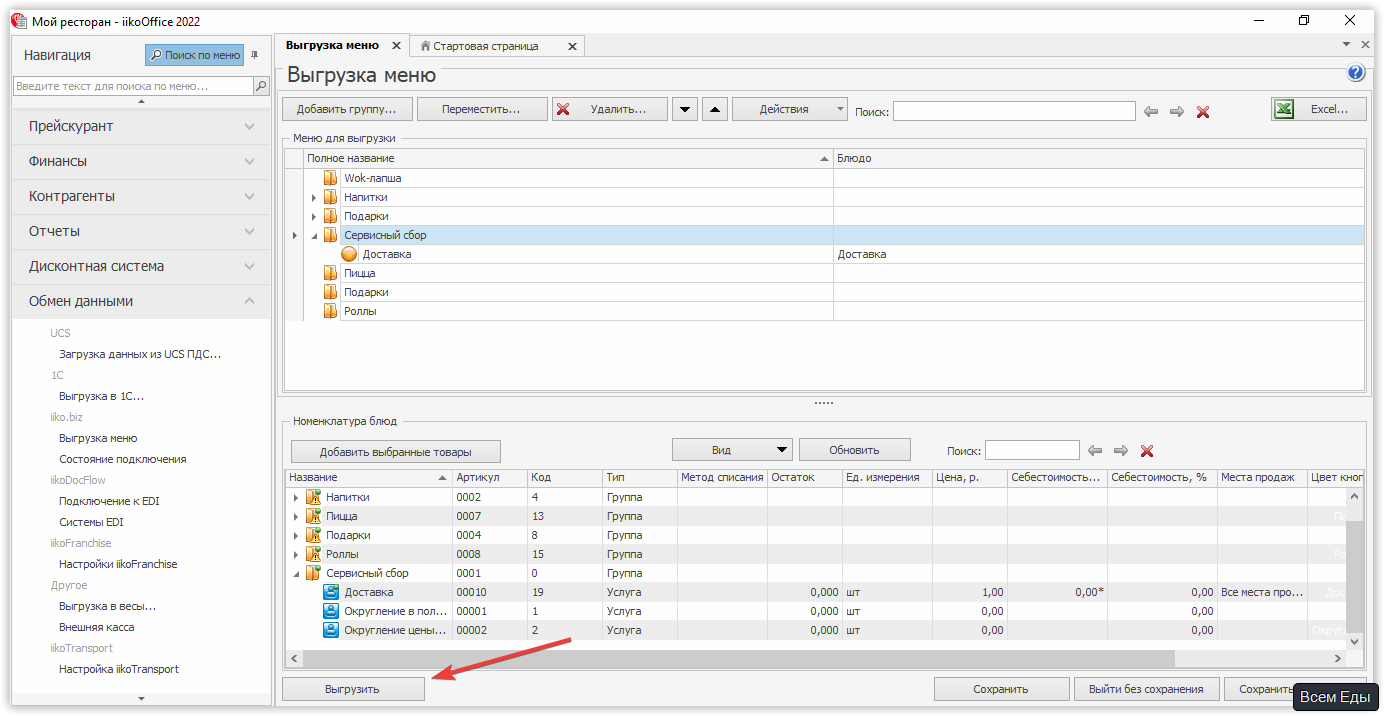The width and height of the screenshot is (1384, 716).
Task: Move selected menu item up arrow
Action: coord(714,109)
